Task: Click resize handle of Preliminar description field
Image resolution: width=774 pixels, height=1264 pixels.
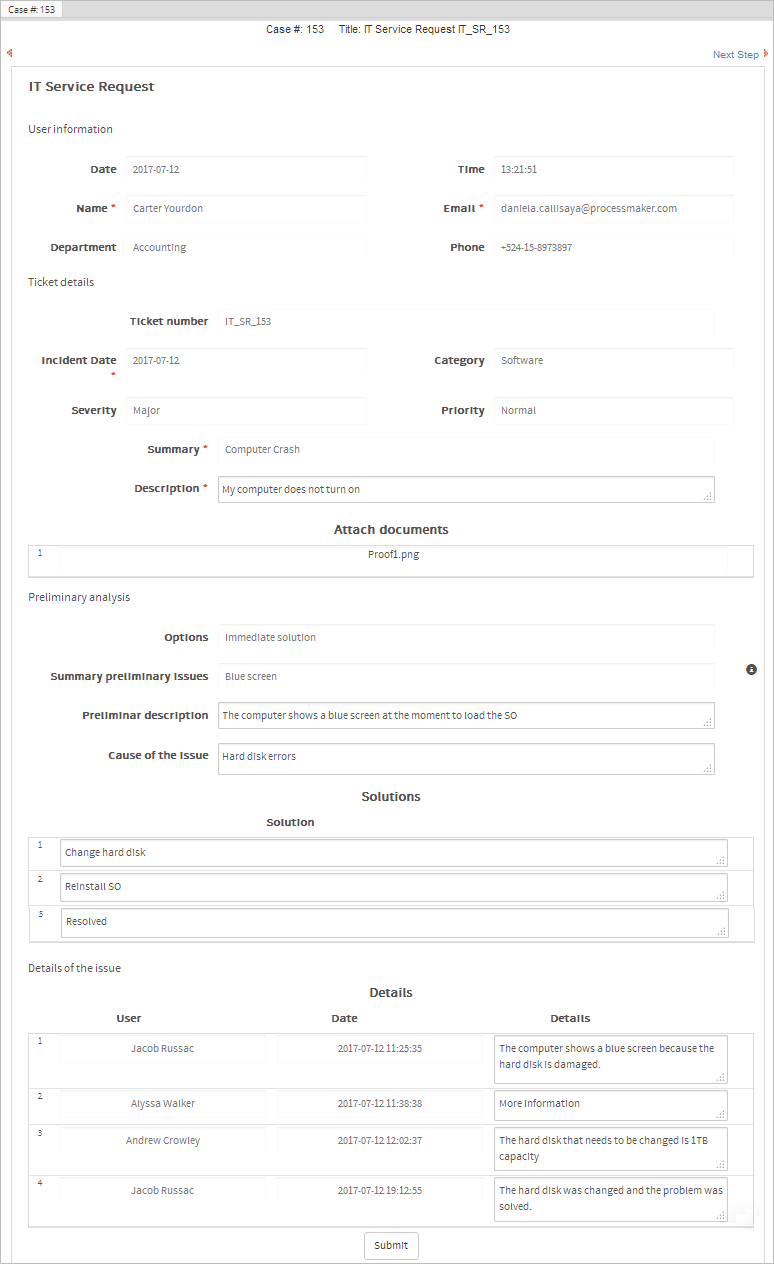Action: tap(708, 722)
